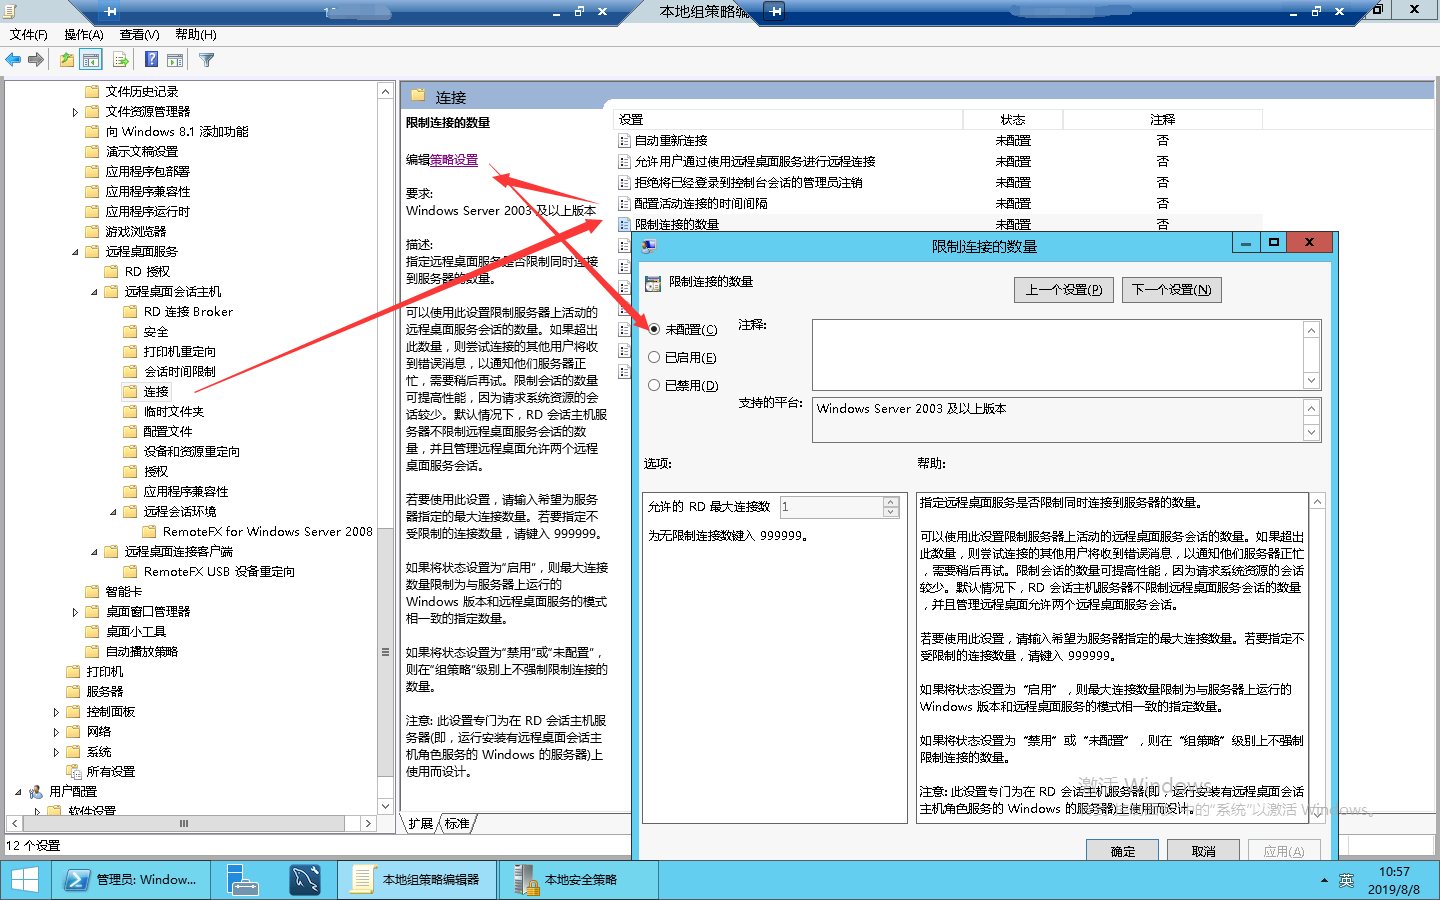Viewport: 1440px width, 900px height.
Task: Click inside the 注释 comment text box
Action: tap(1057, 355)
